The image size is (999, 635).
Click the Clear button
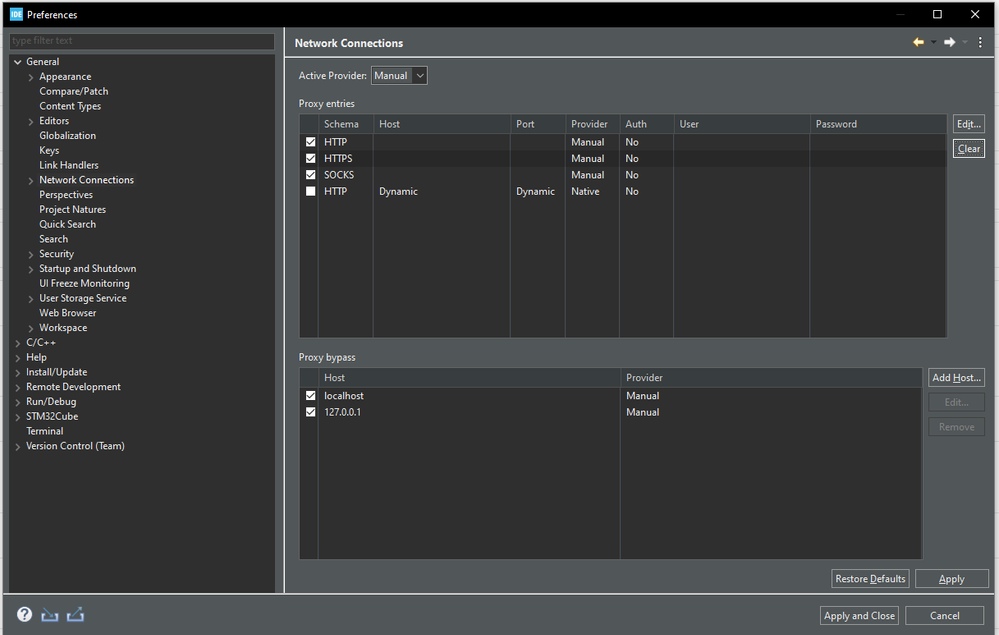click(x=968, y=148)
